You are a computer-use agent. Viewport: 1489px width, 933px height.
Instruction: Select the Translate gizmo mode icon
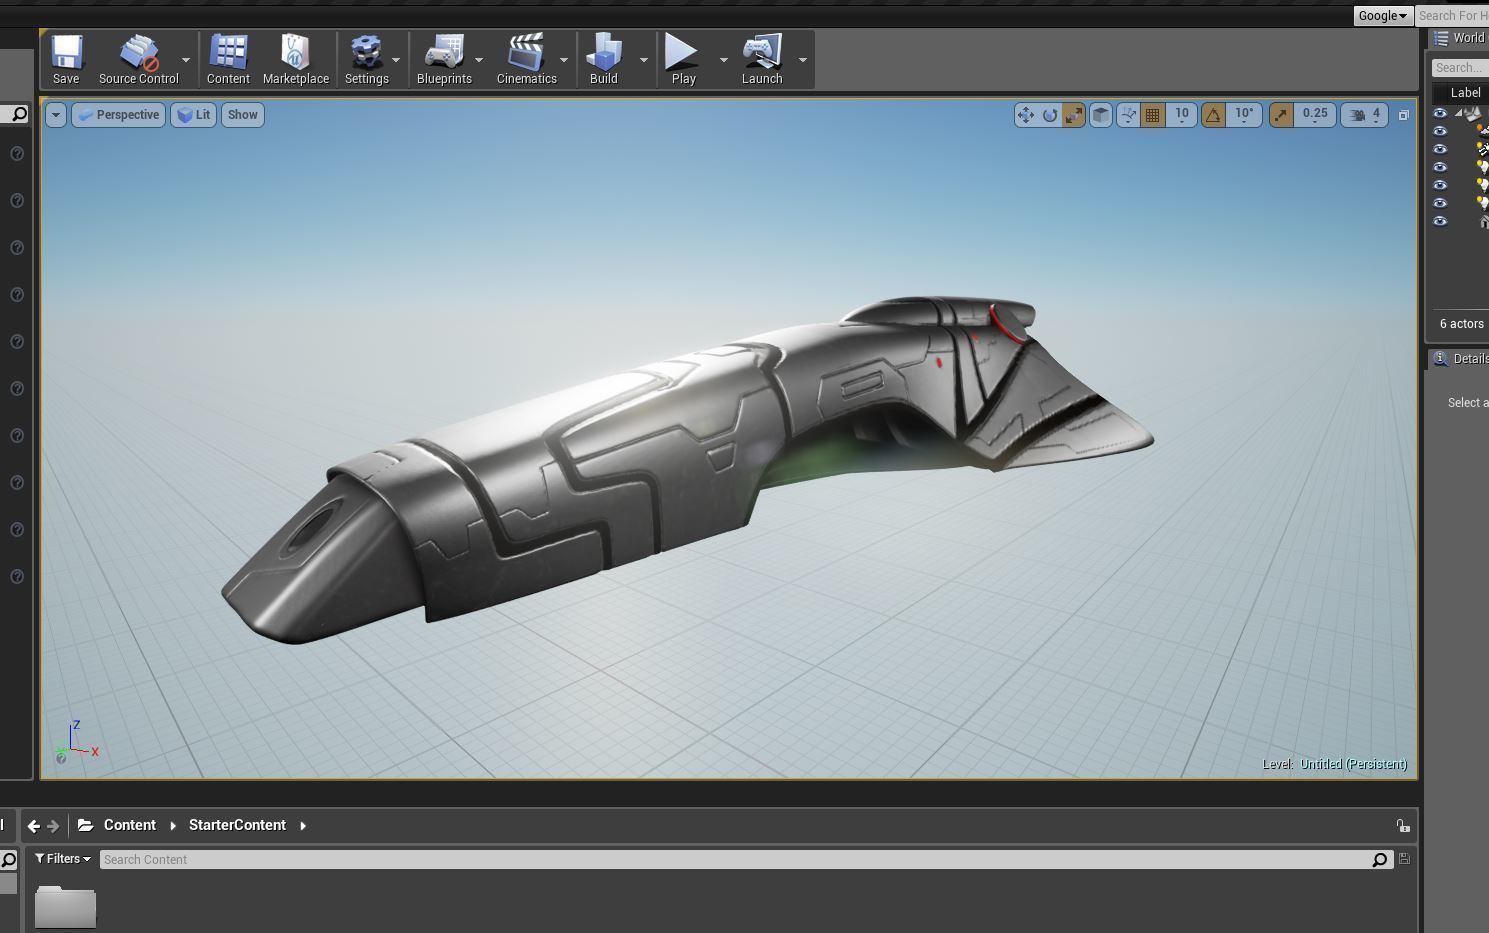coord(1025,115)
